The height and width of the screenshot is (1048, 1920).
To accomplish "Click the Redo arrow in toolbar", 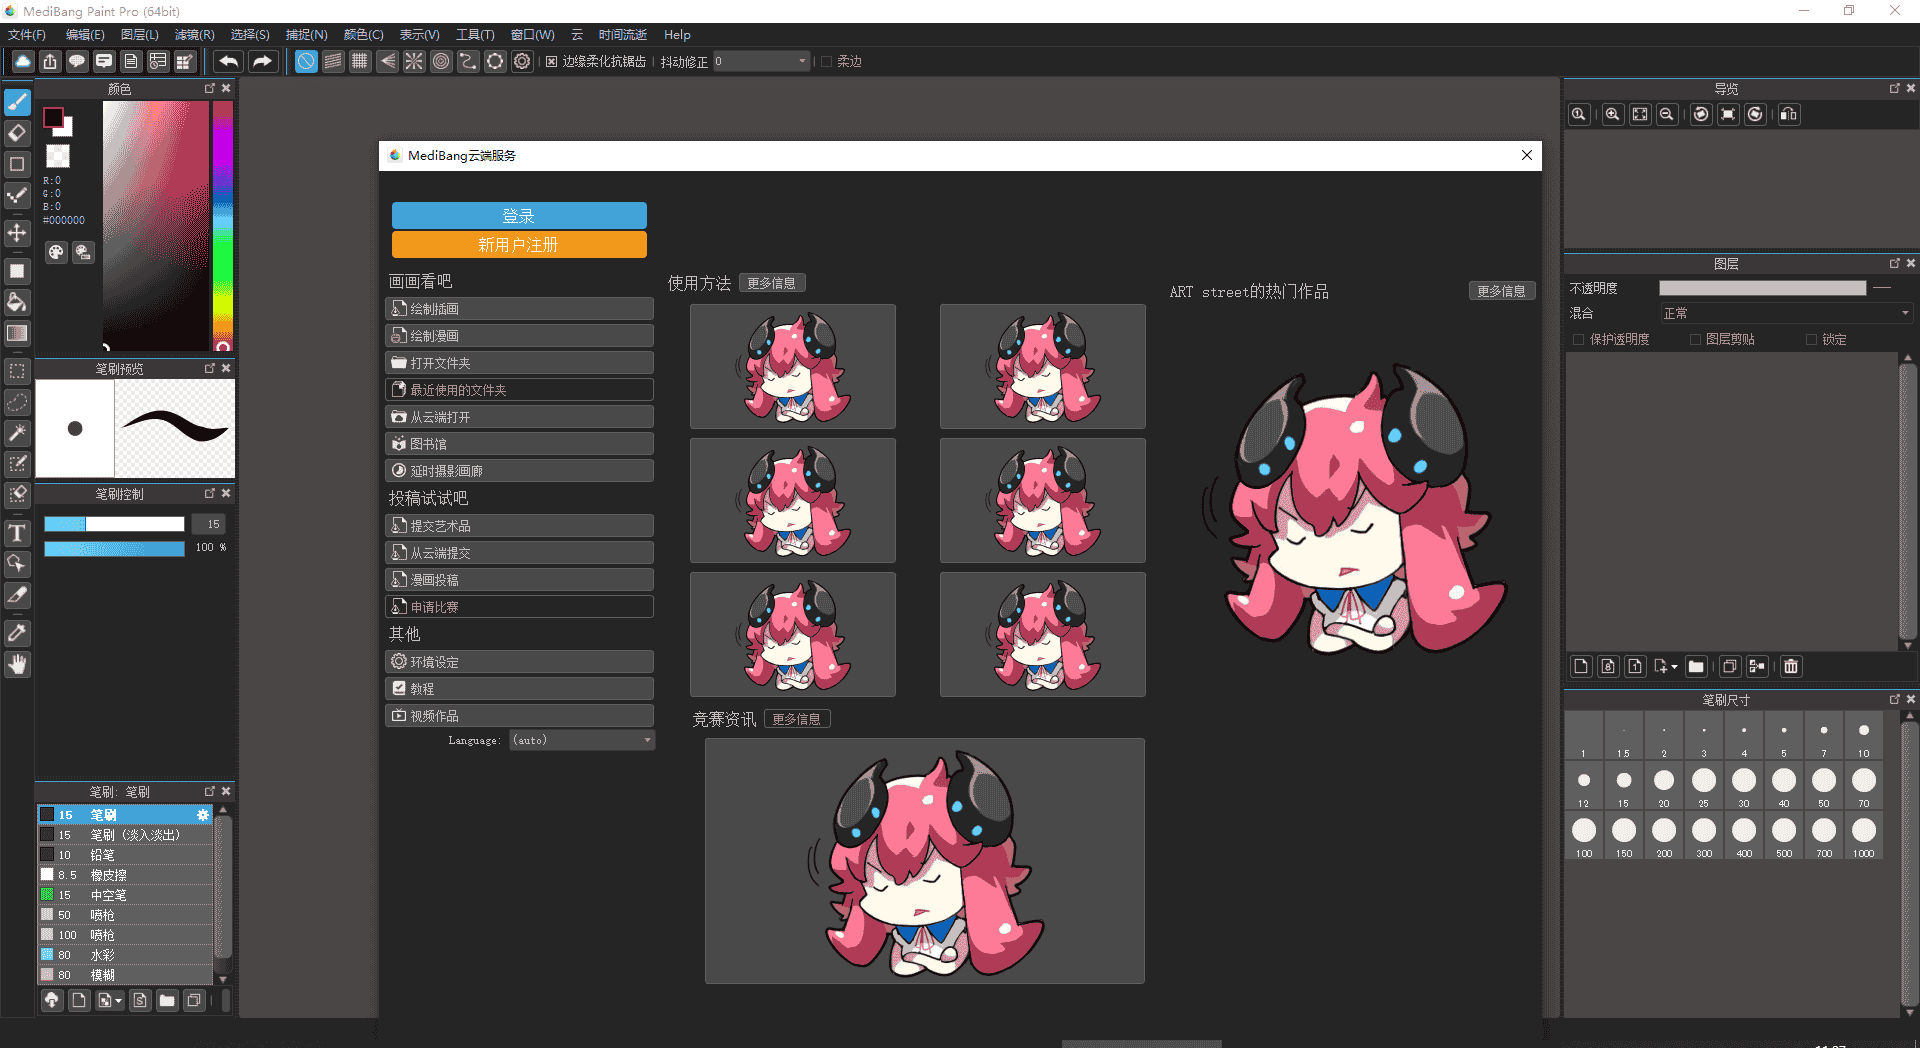I will pyautogui.click(x=262, y=62).
